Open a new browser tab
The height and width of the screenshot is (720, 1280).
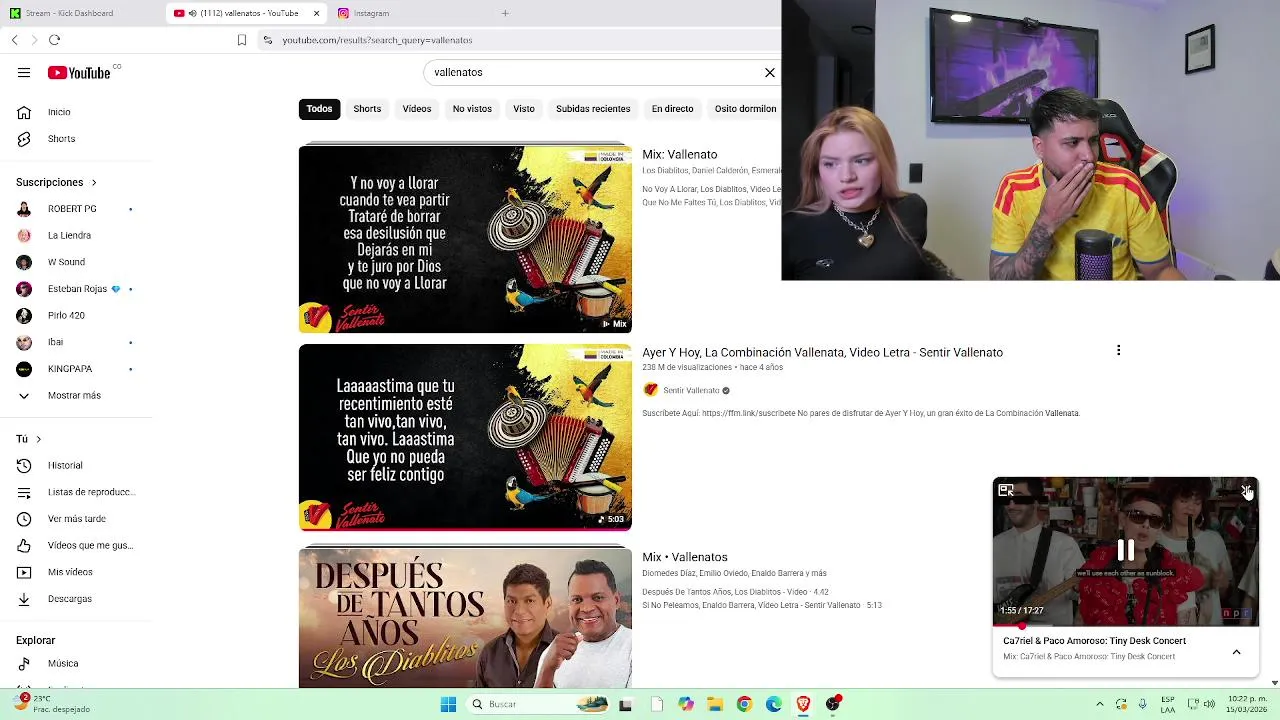pos(505,13)
